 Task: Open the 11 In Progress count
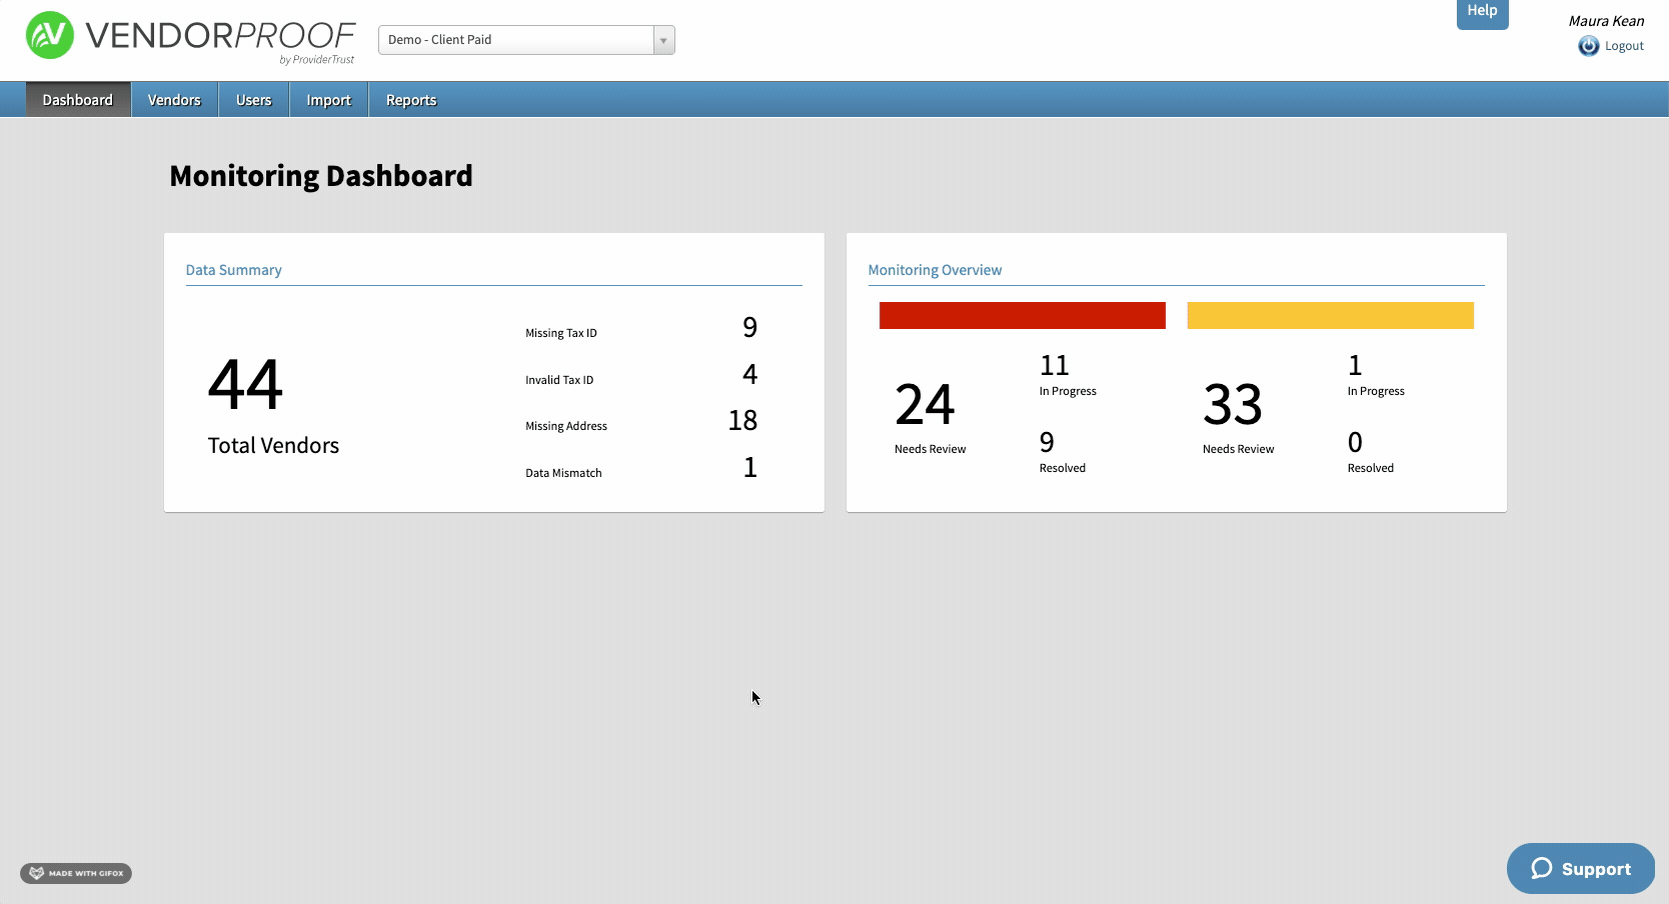coord(1054,366)
